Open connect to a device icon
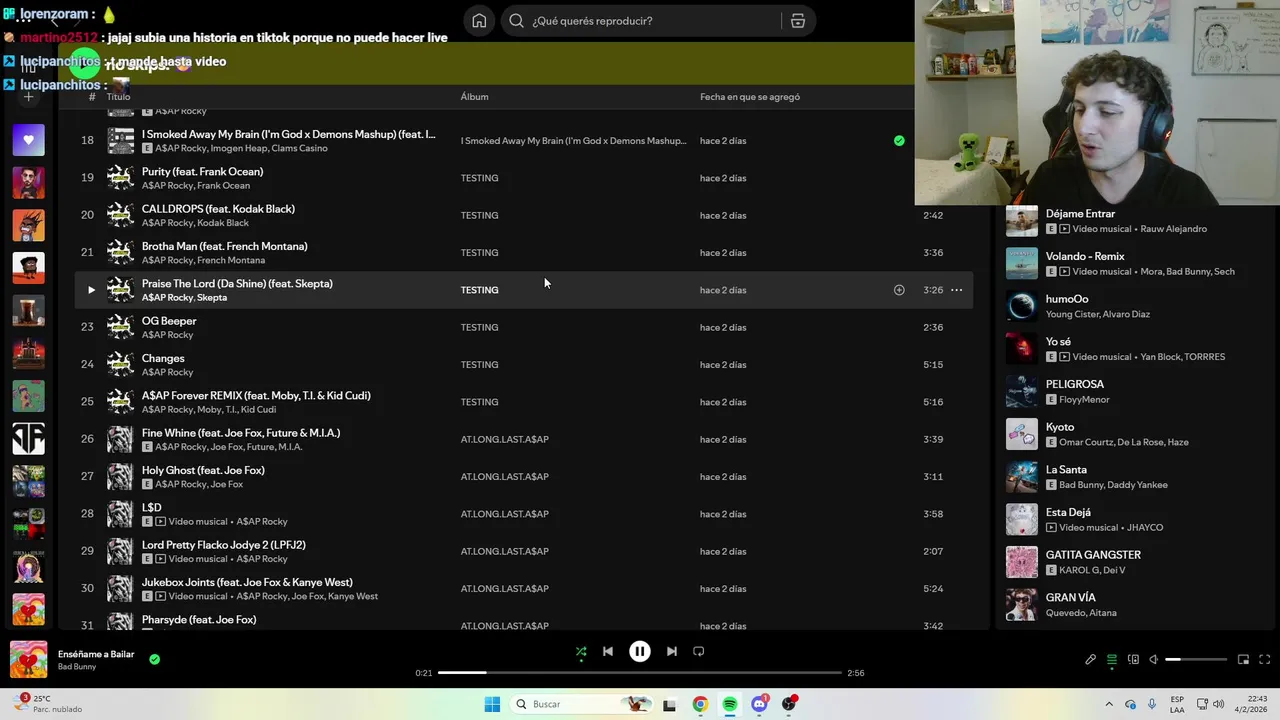Image resolution: width=1280 pixels, height=720 pixels. [x=1133, y=660]
